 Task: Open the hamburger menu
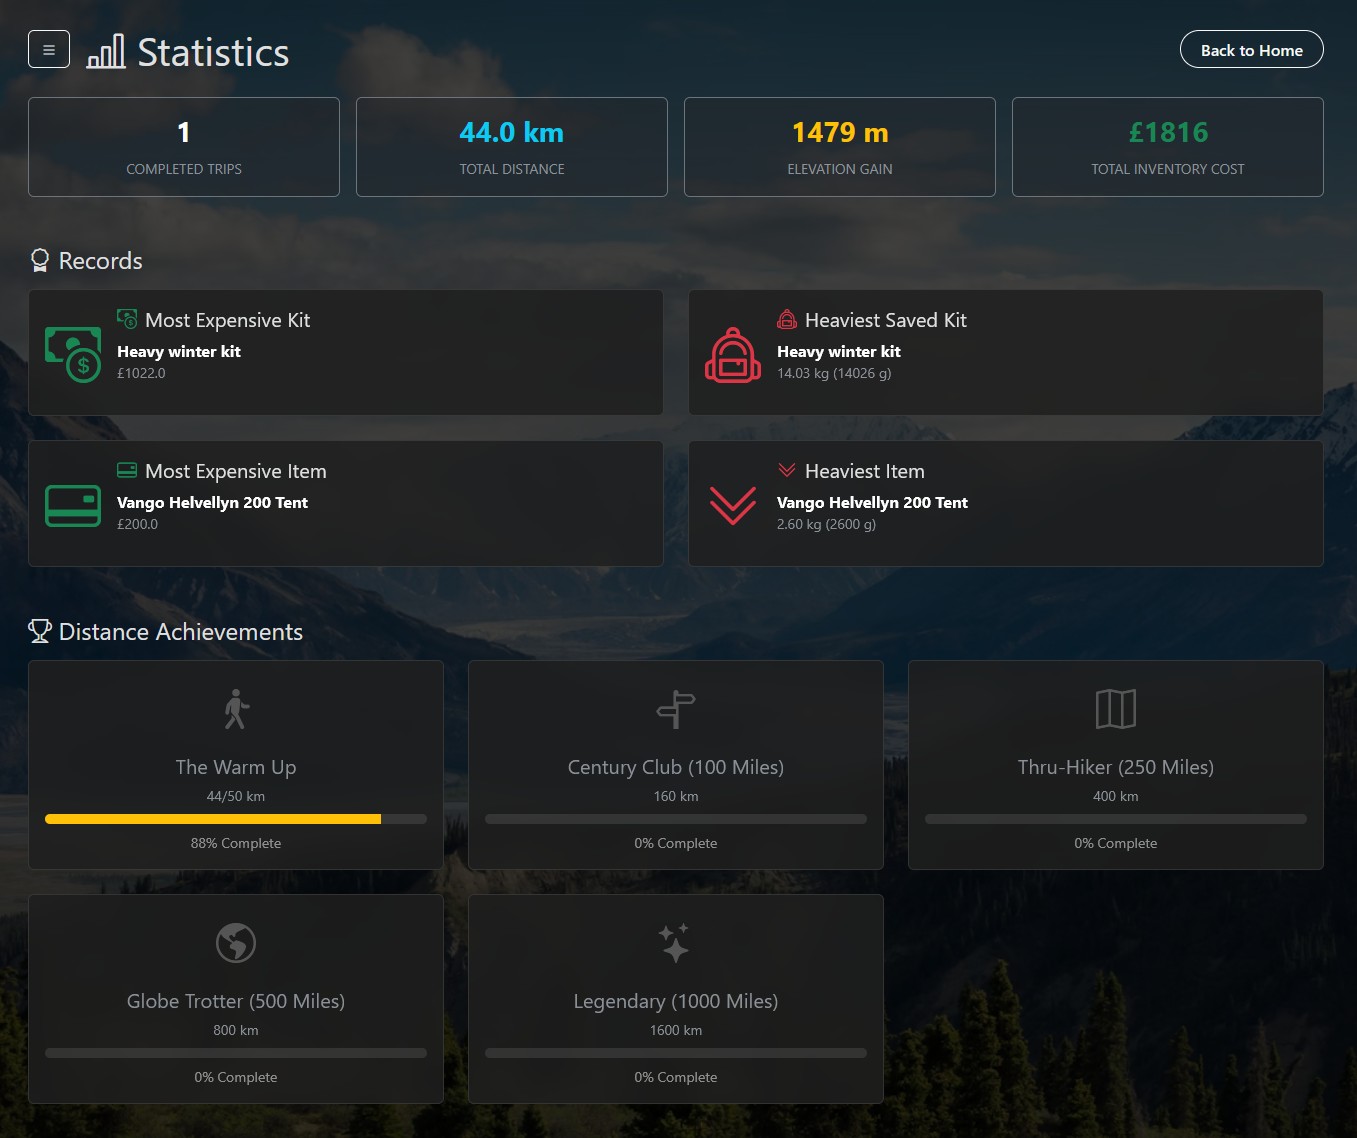48,49
